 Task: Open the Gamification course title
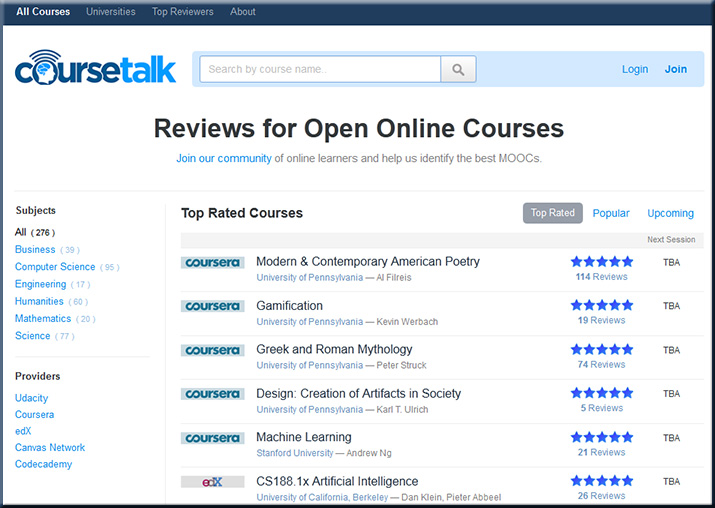(290, 306)
